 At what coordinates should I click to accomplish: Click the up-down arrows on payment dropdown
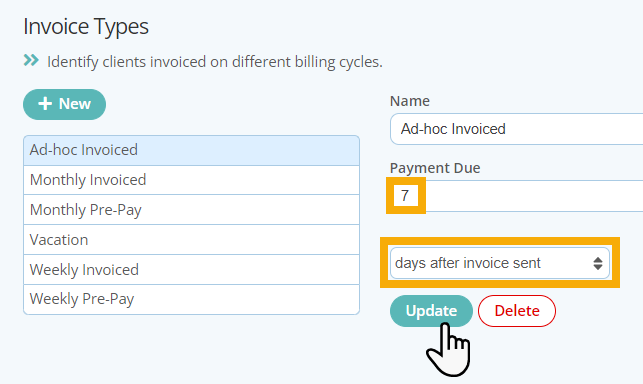598,263
